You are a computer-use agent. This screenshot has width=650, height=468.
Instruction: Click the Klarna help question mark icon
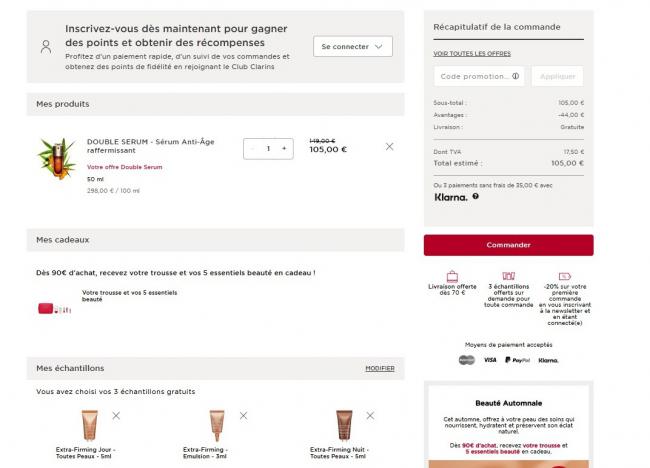475,196
